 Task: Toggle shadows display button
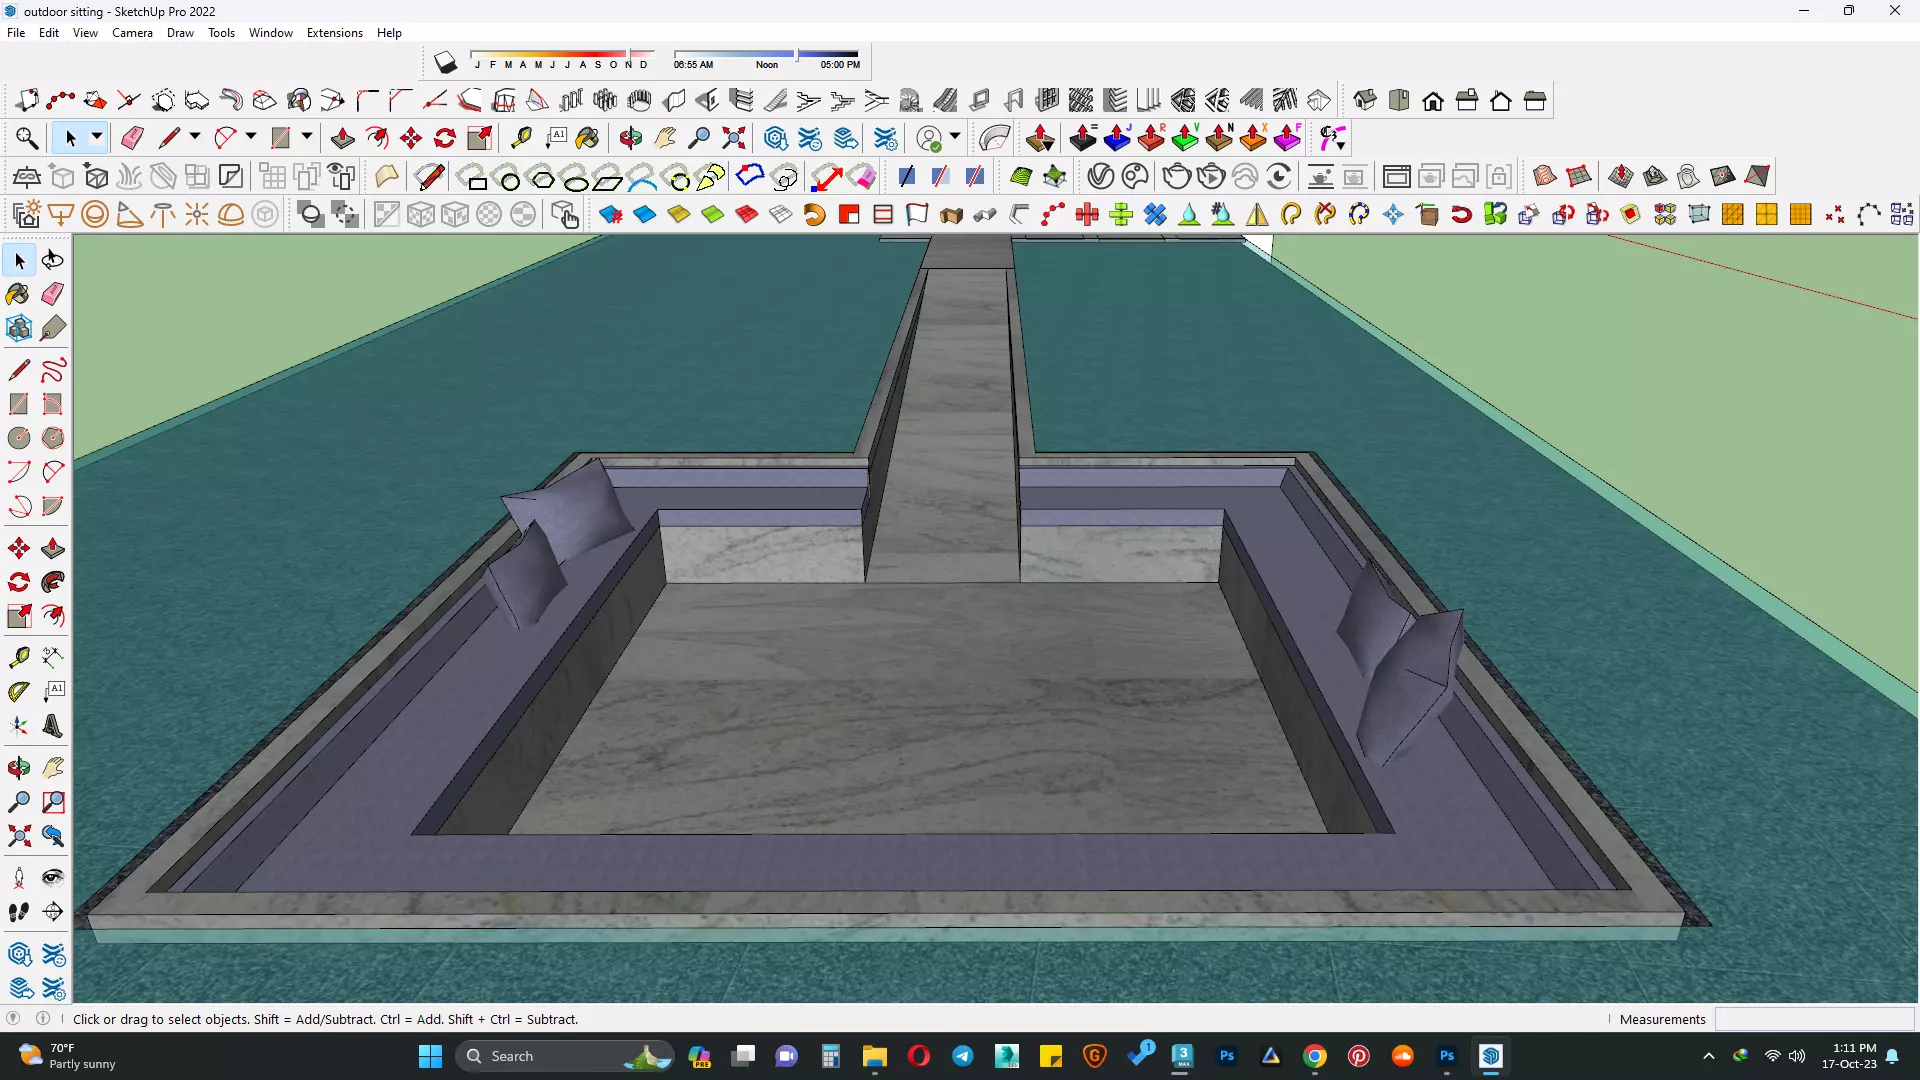pyautogui.click(x=446, y=63)
